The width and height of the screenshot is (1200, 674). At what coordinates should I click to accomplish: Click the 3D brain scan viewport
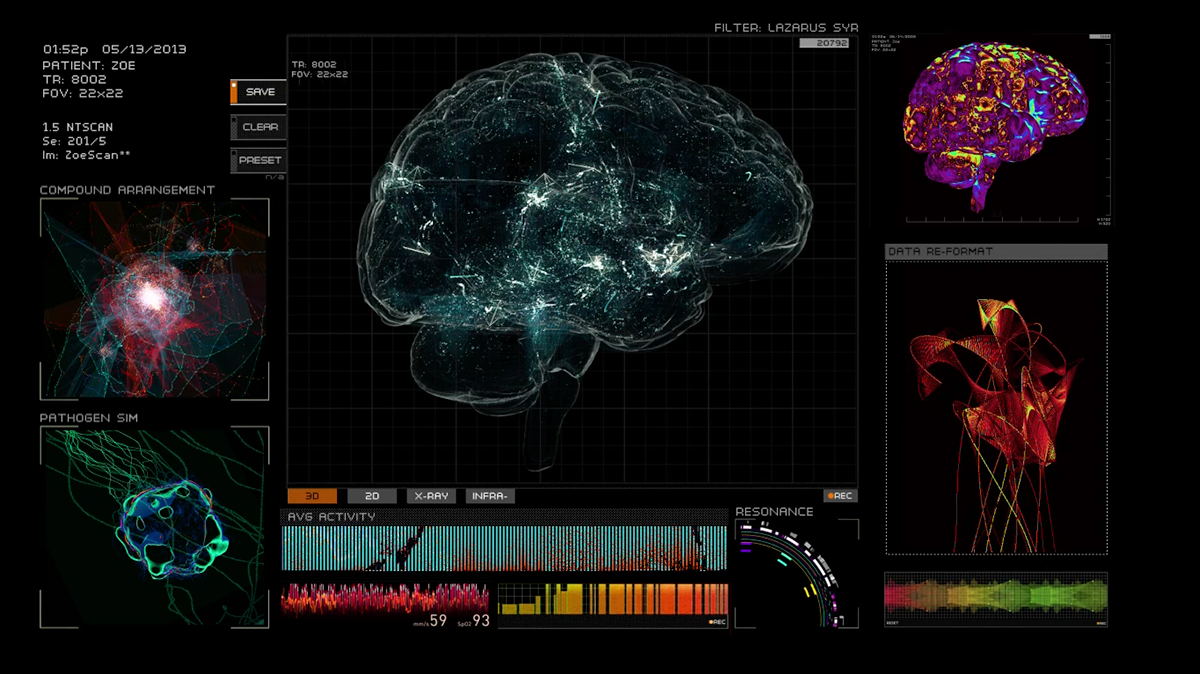pyautogui.click(x=572, y=260)
